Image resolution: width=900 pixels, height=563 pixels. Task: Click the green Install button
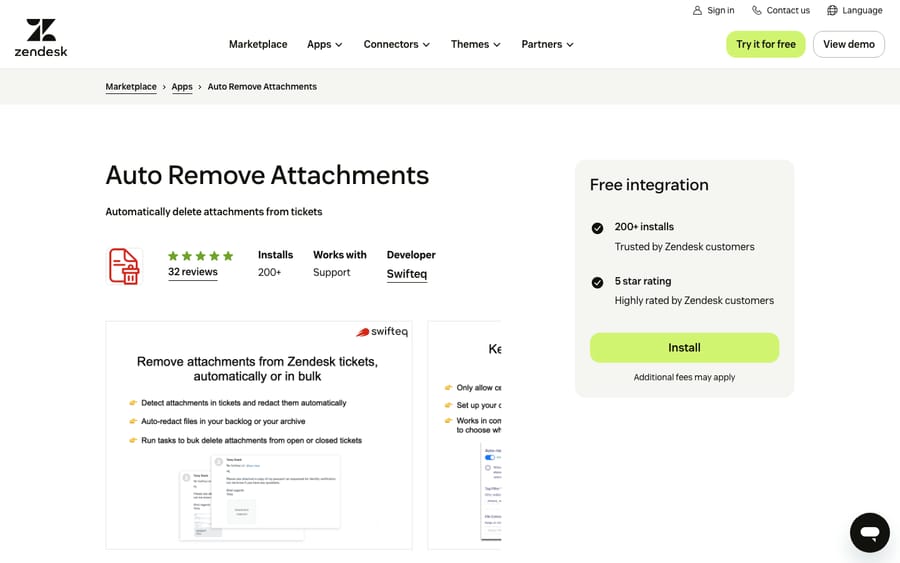tap(684, 348)
